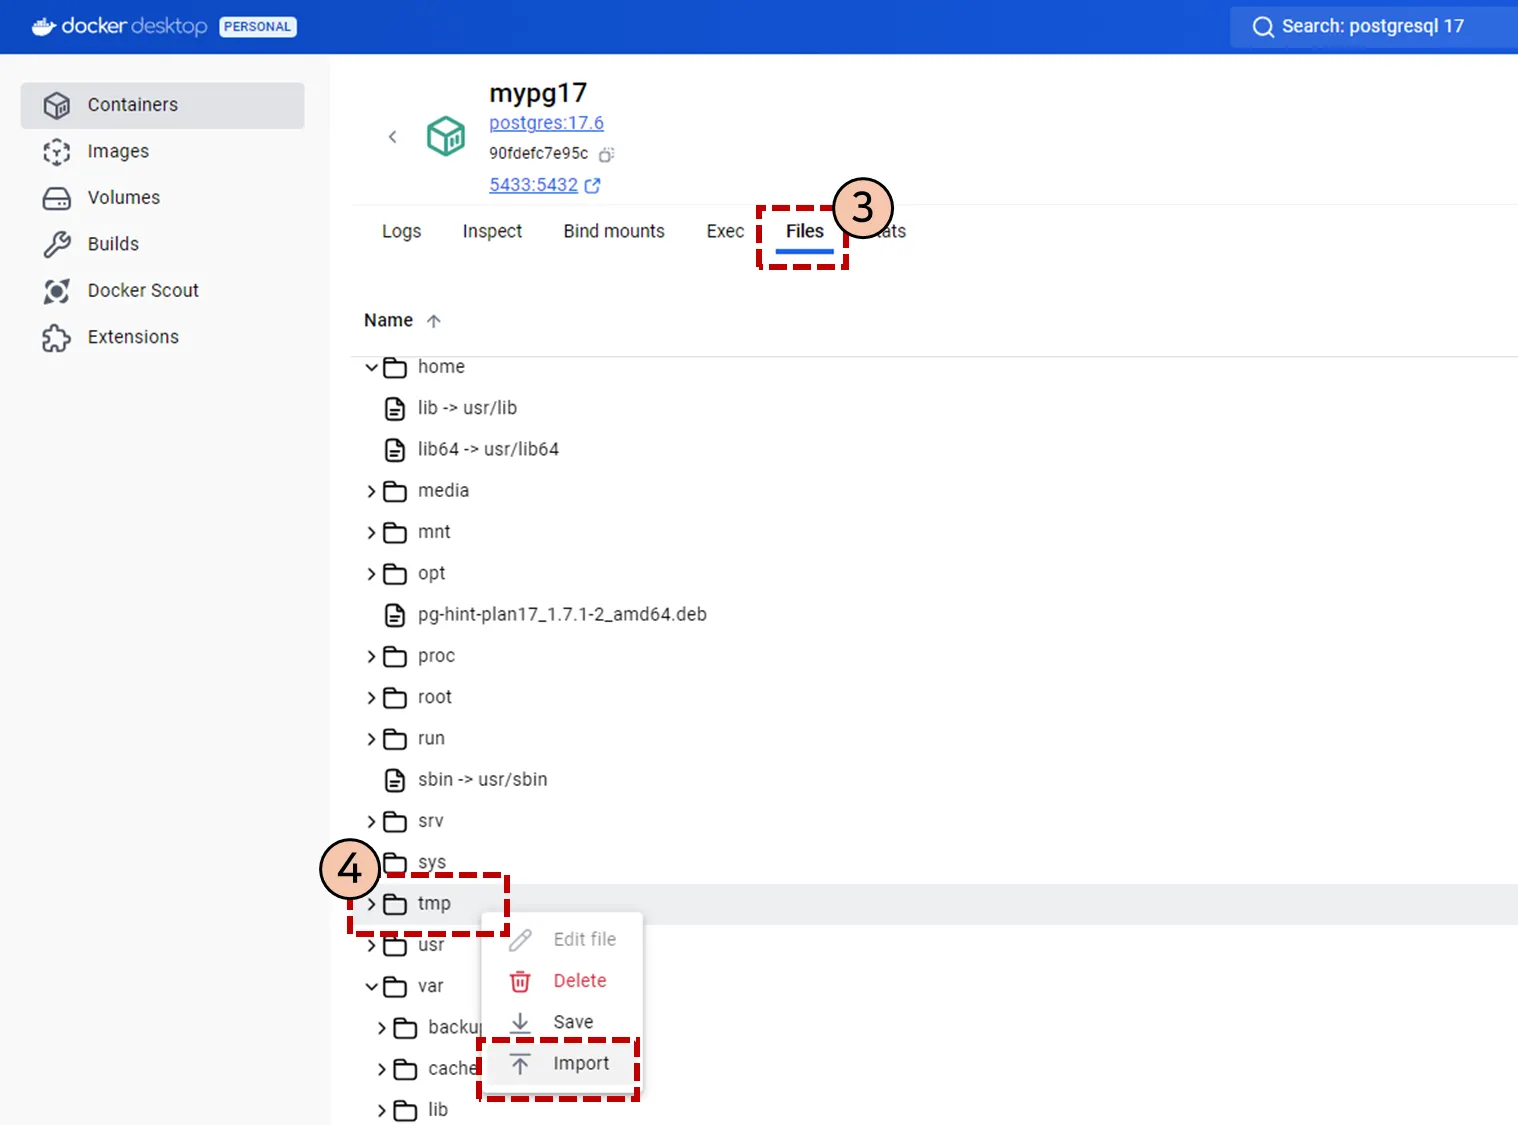Click the tmp folder icon
The image size is (1518, 1125).
point(395,904)
